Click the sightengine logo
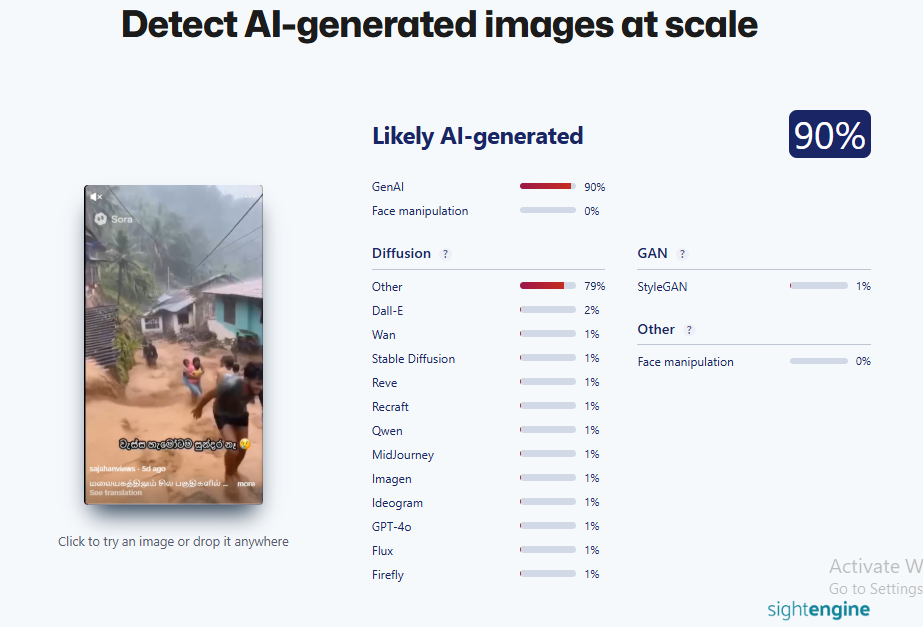 pyautogui.click(x=818, y=609)
